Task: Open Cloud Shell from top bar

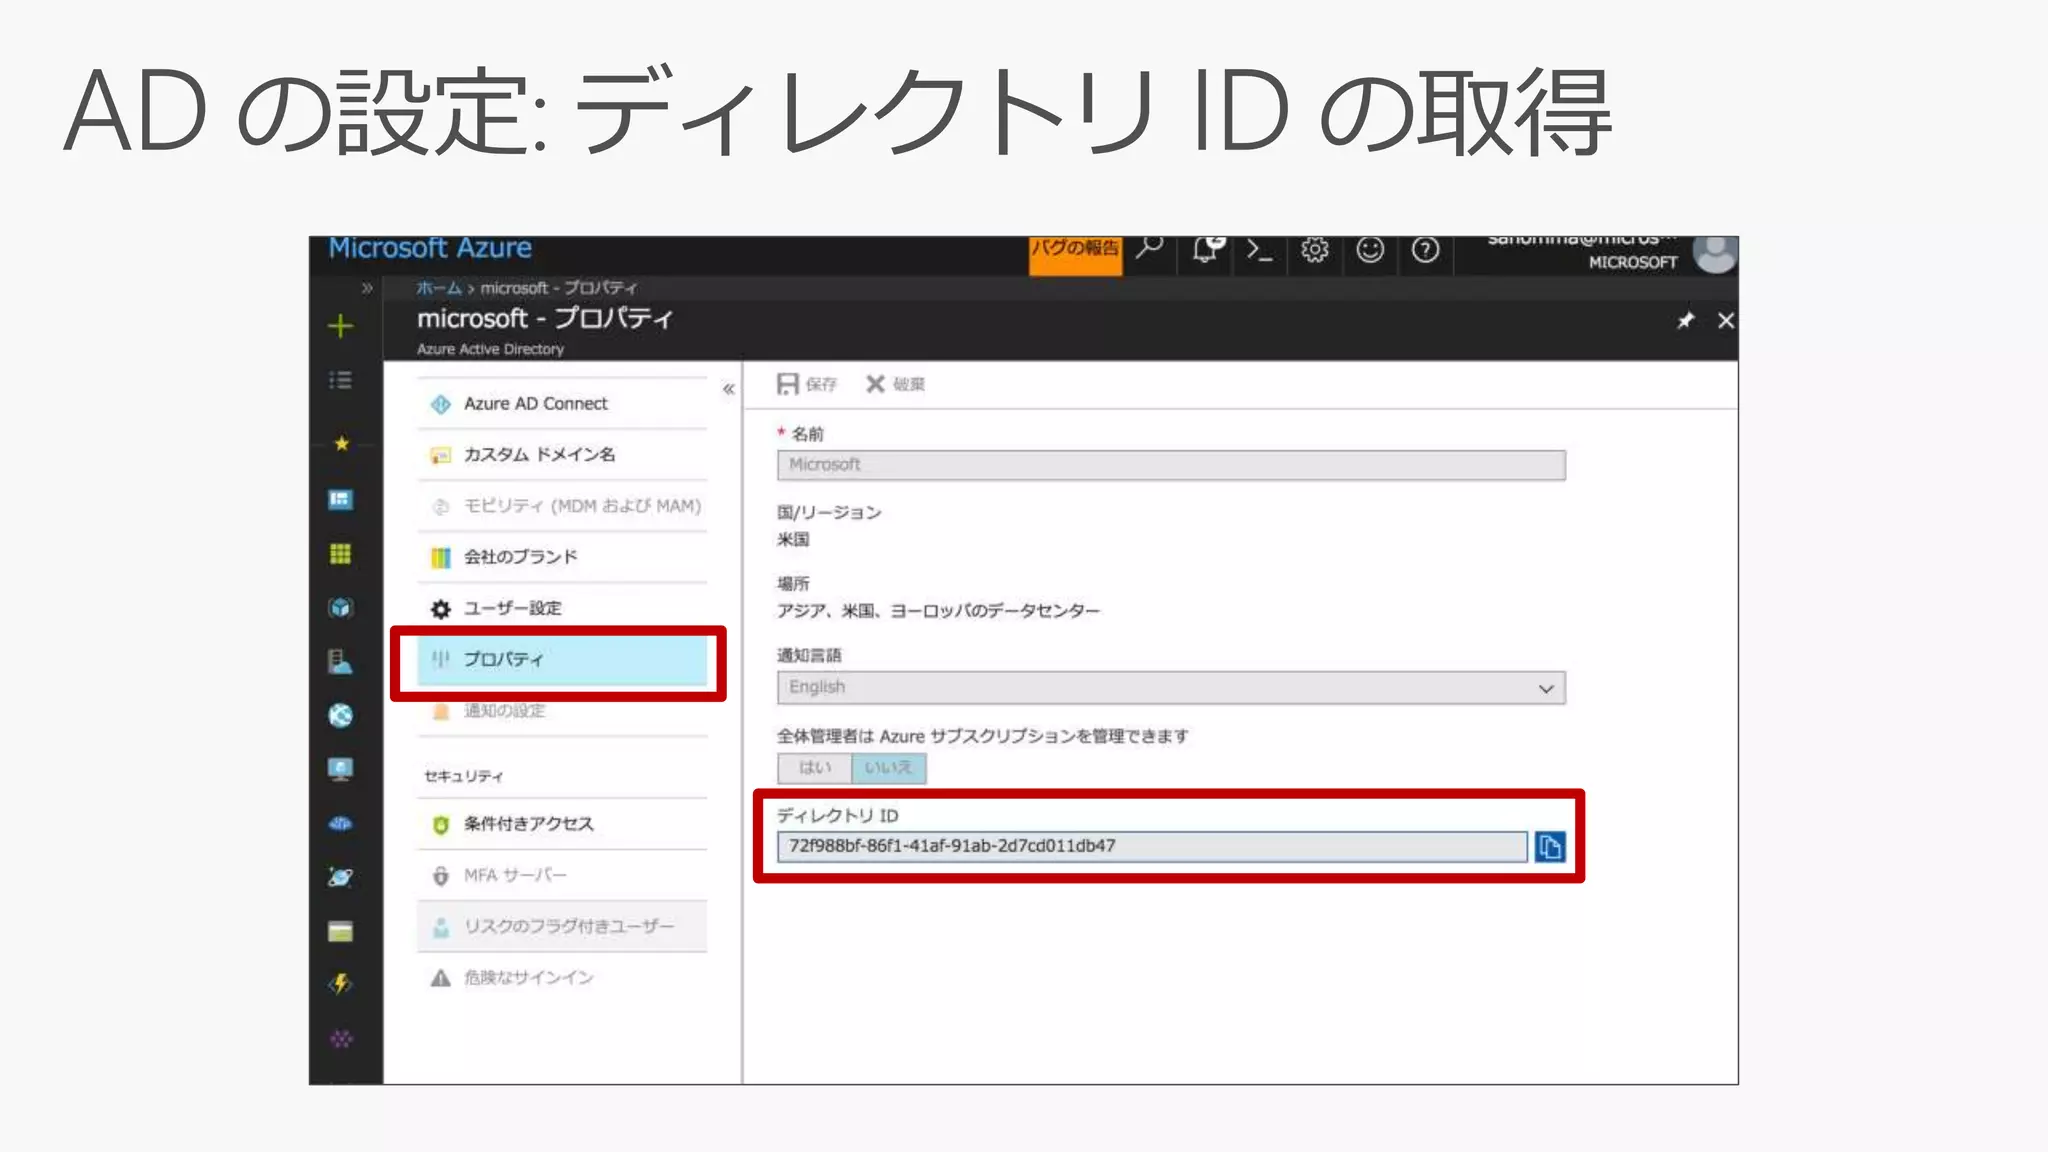Action: (1259, 250)
